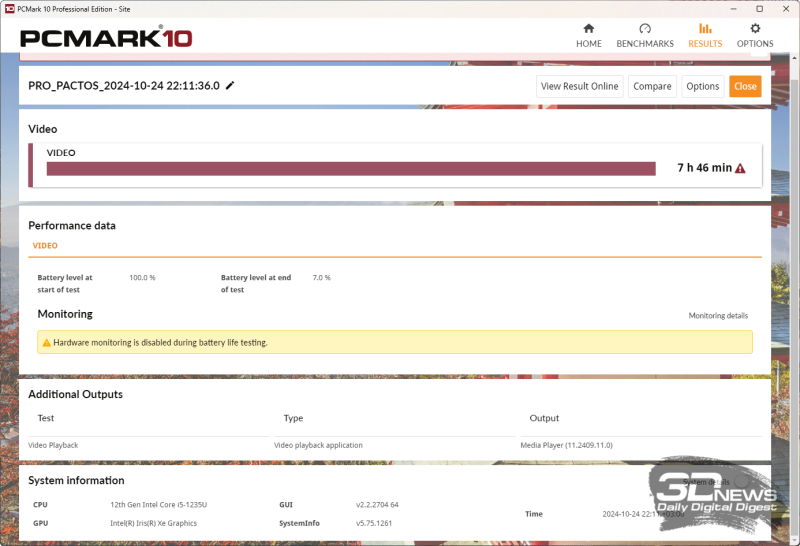The width and height of the screenshot is (800, 546).
Task: Click the 7.0 % battery end value
Action: 321,278
